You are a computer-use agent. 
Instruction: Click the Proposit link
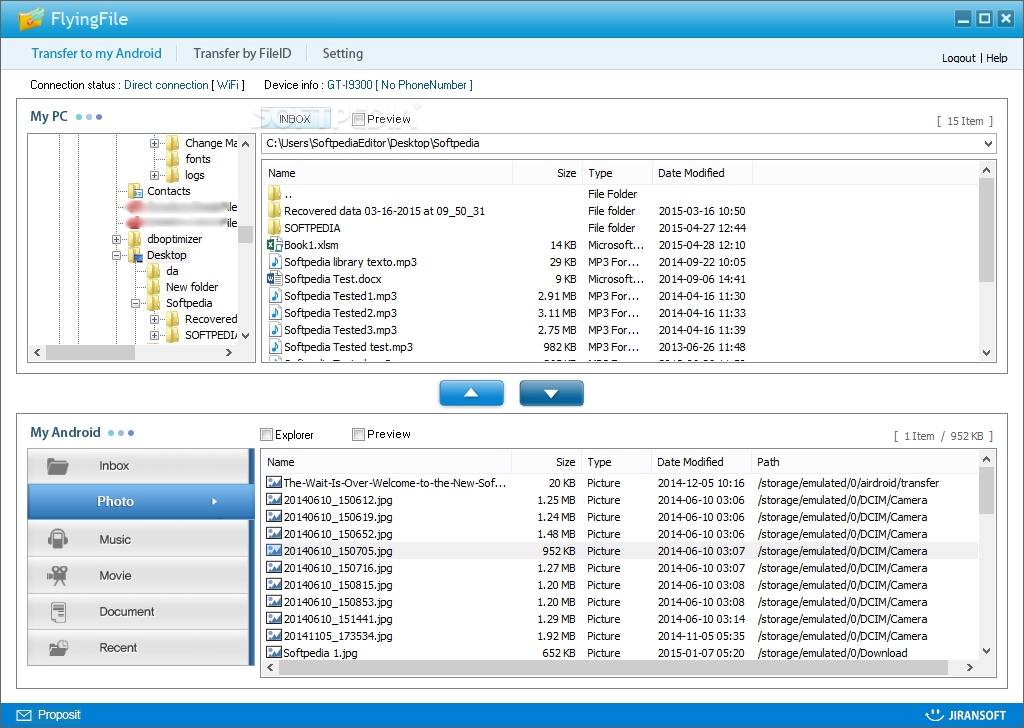(59, 715)
